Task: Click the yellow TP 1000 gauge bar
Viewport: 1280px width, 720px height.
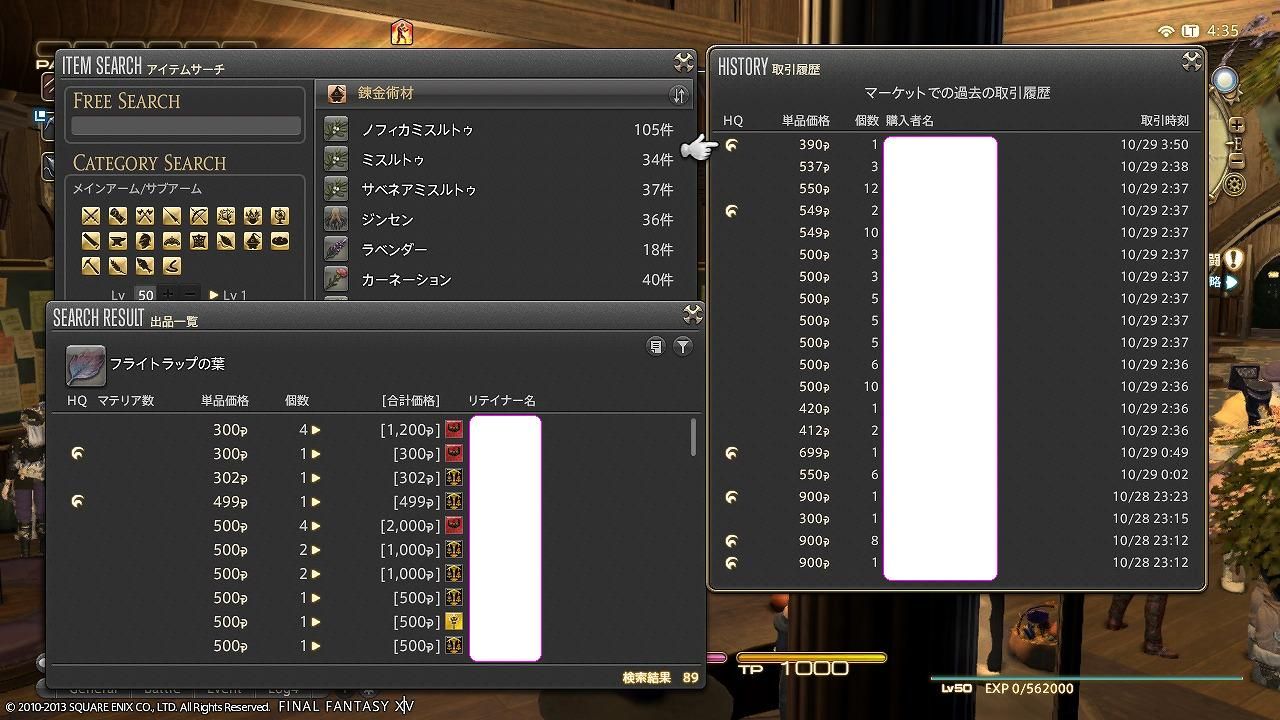Action: 811,657
